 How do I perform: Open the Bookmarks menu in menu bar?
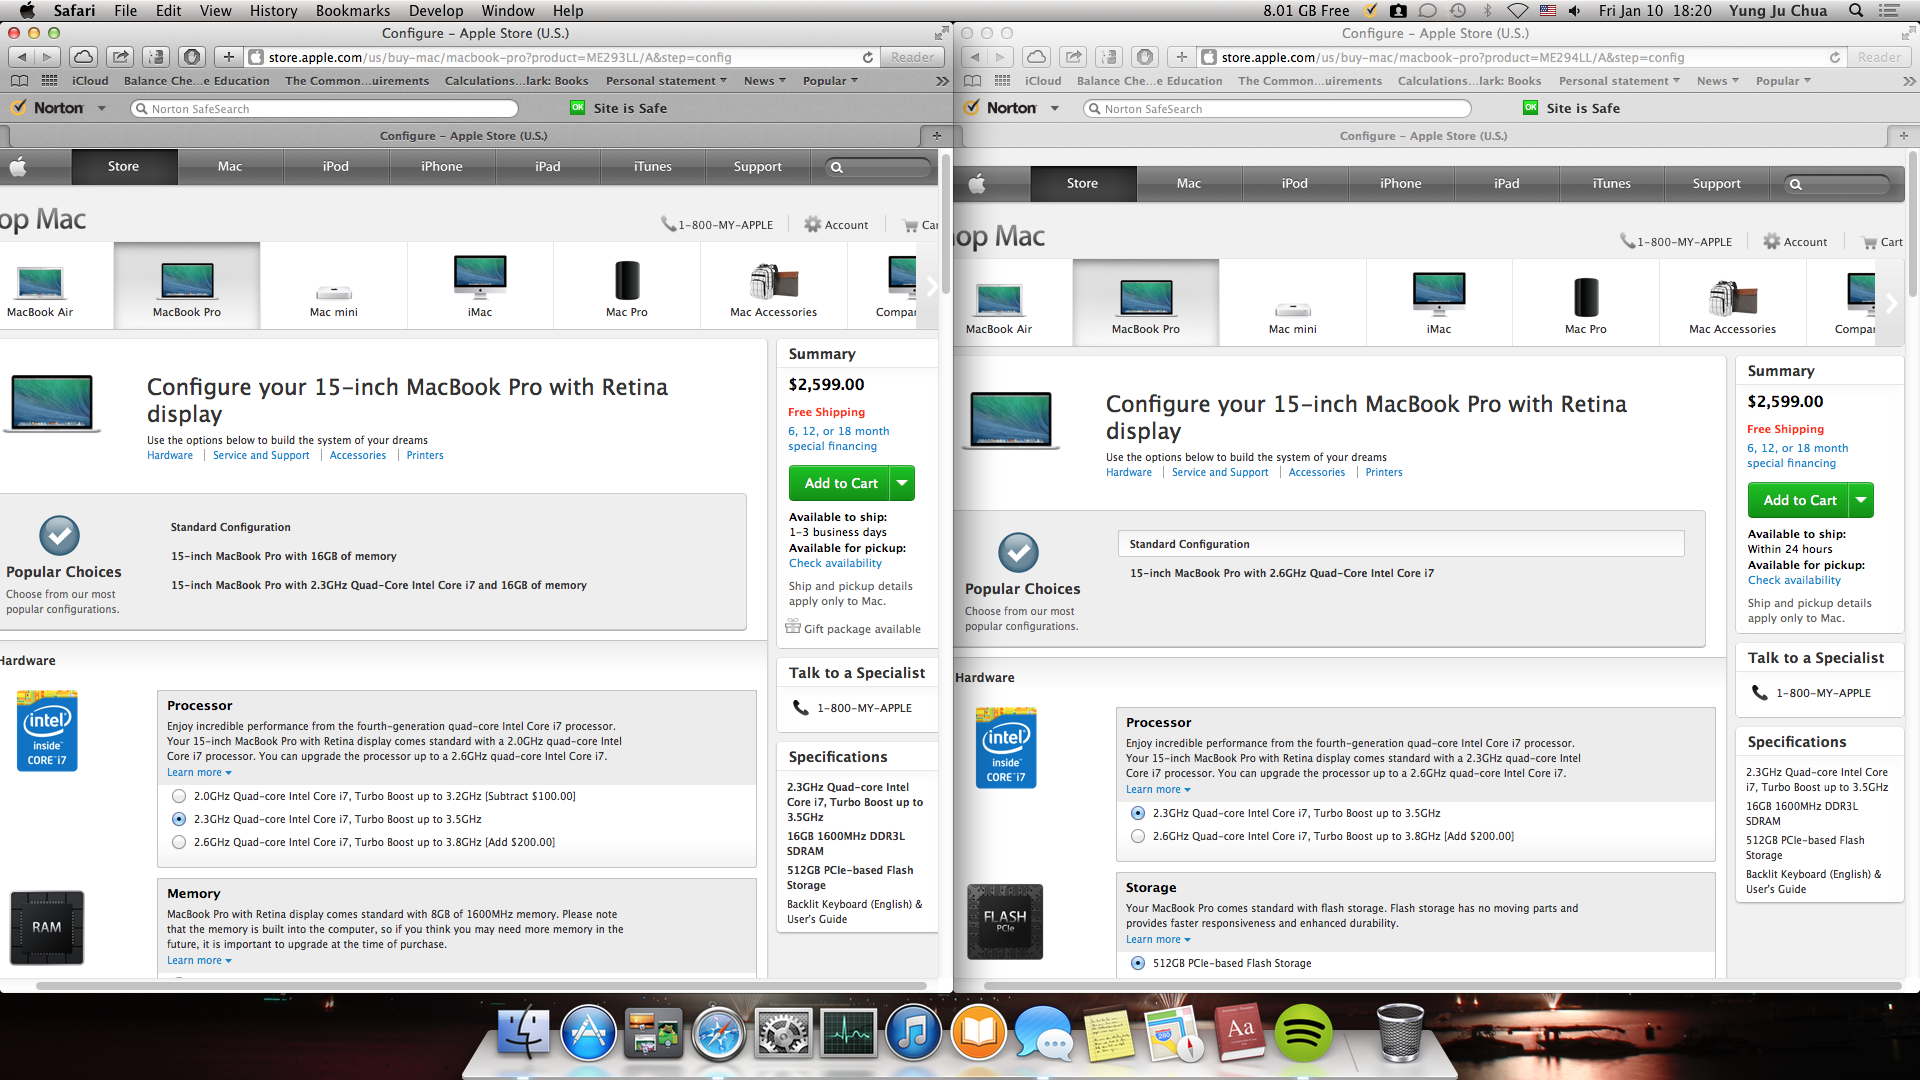coord(352,11)
